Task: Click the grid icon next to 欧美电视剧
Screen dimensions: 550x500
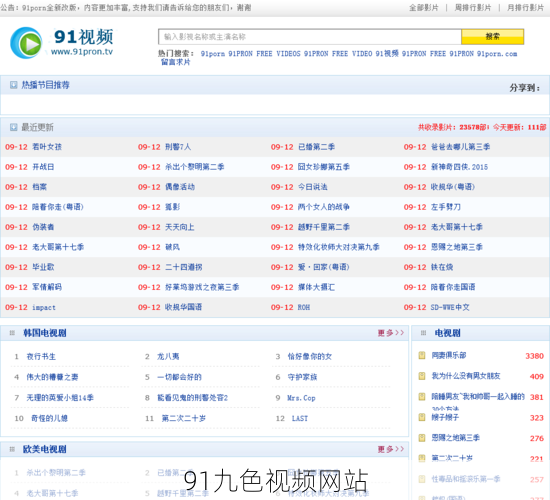Action: pos(12,449)
